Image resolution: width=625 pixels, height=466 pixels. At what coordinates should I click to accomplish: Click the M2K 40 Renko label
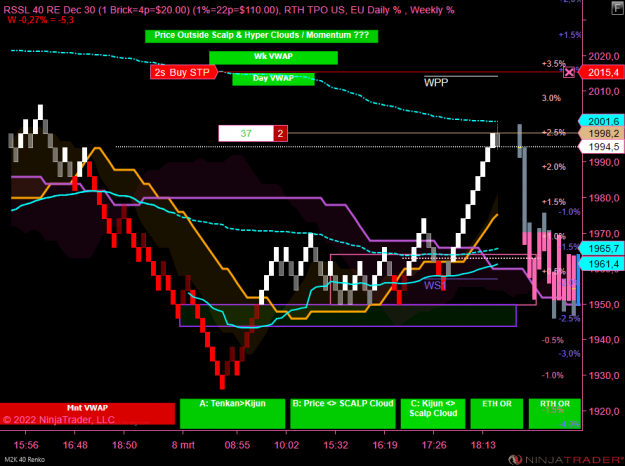coord(24,460)
